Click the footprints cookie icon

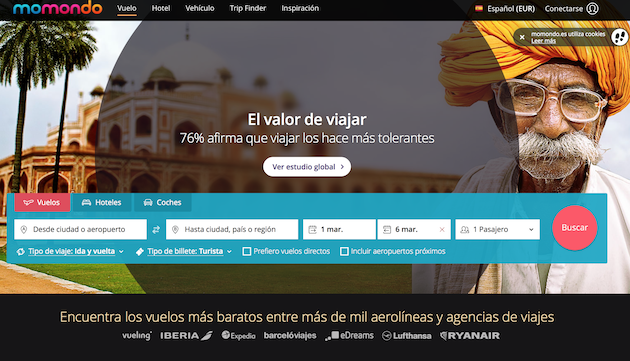point(620,37)
